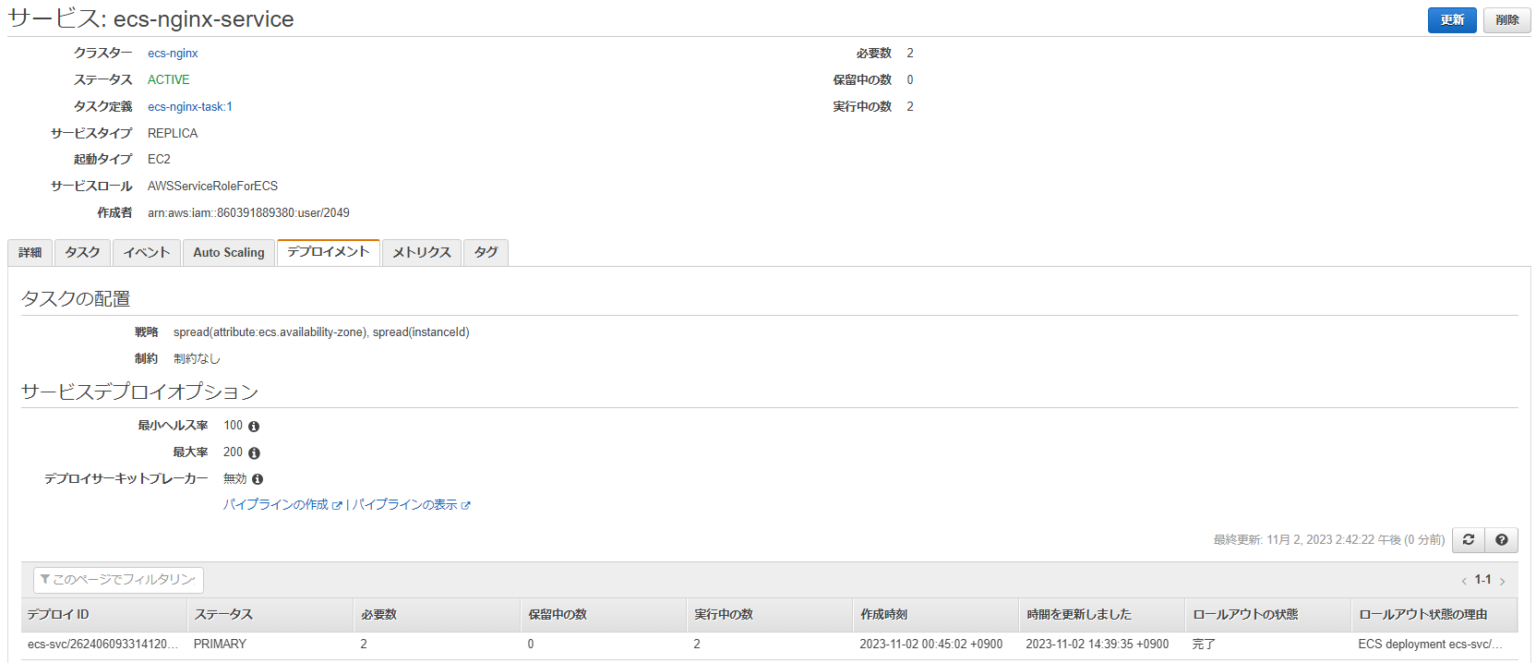Select the Auto Scaling tab

pos(228,252)
